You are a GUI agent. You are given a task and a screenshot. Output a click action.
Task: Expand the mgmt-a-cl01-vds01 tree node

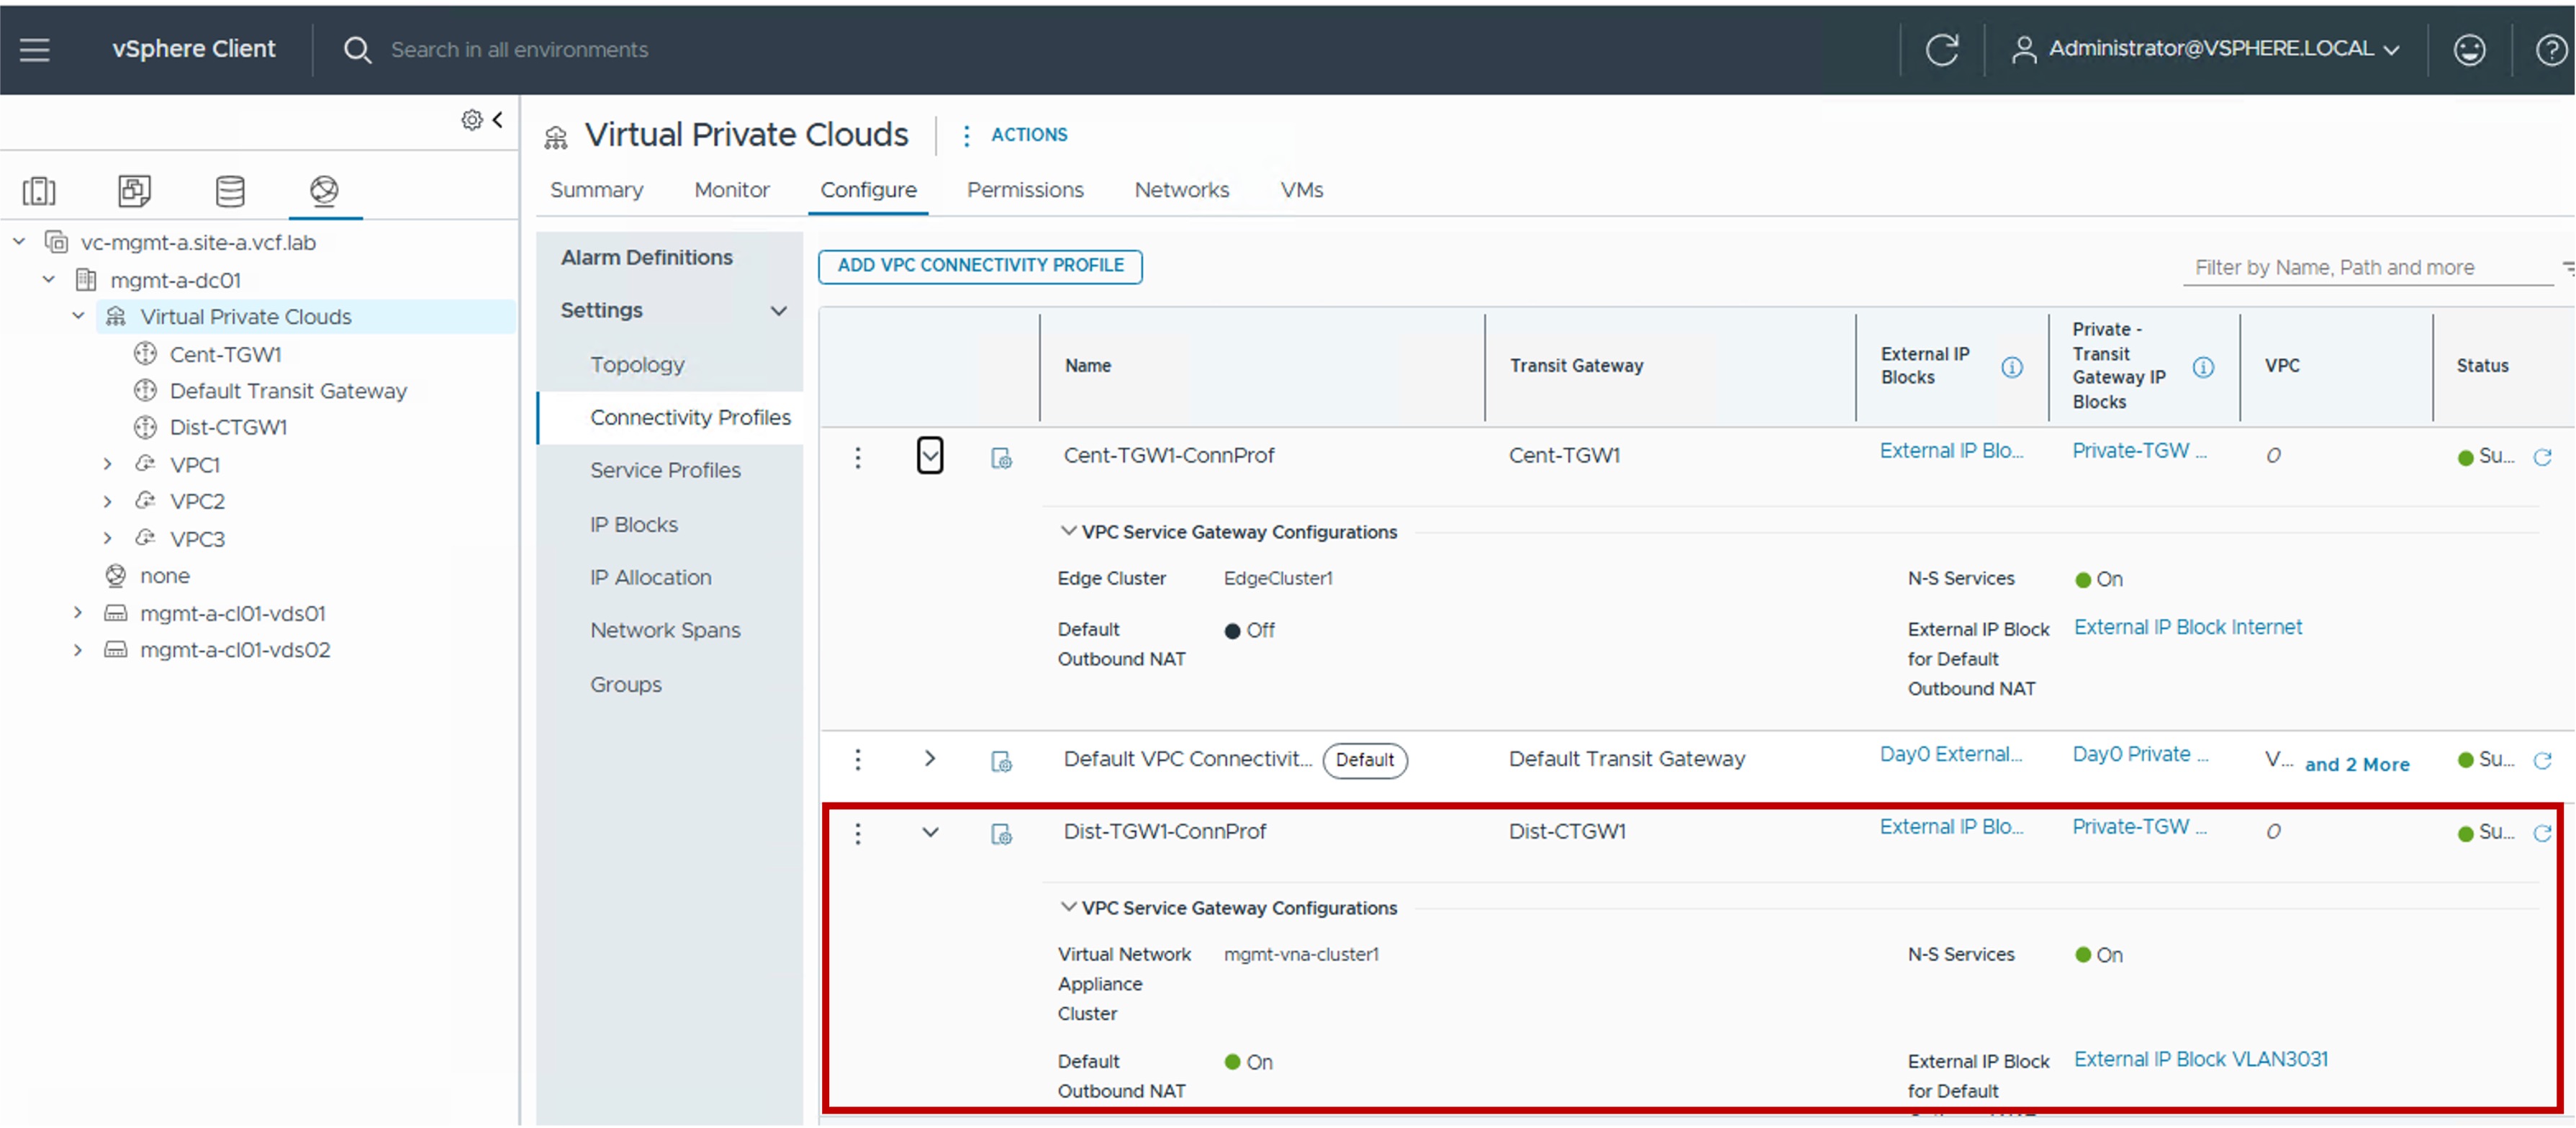coord(77,613)
